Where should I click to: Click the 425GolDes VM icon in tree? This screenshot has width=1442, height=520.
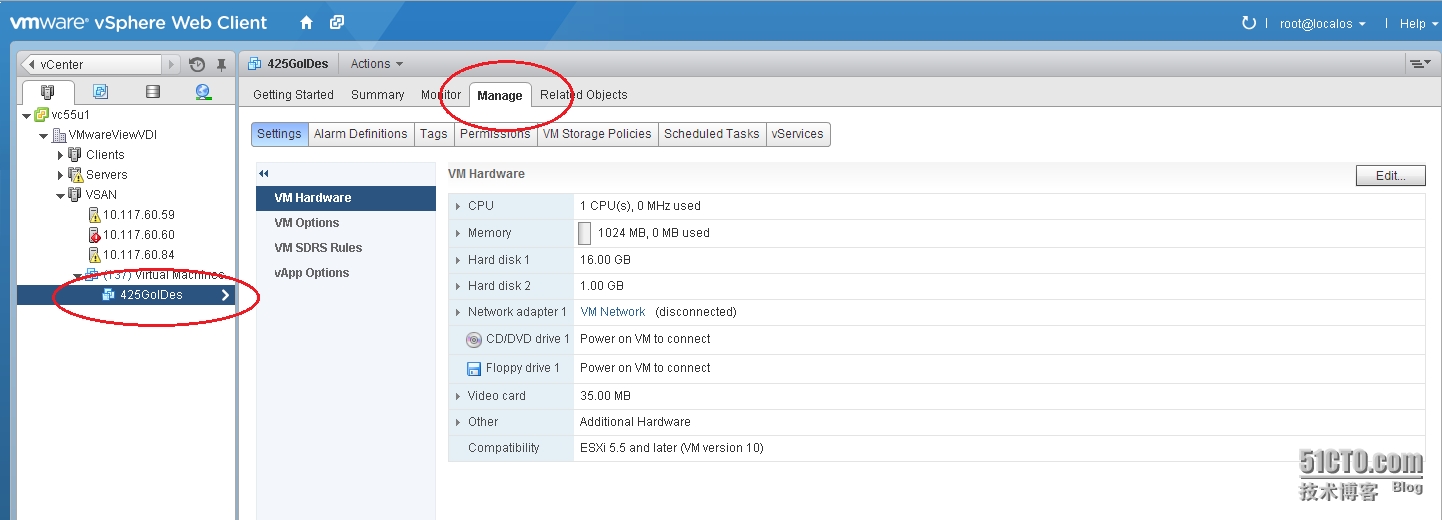tap(110, 295)
